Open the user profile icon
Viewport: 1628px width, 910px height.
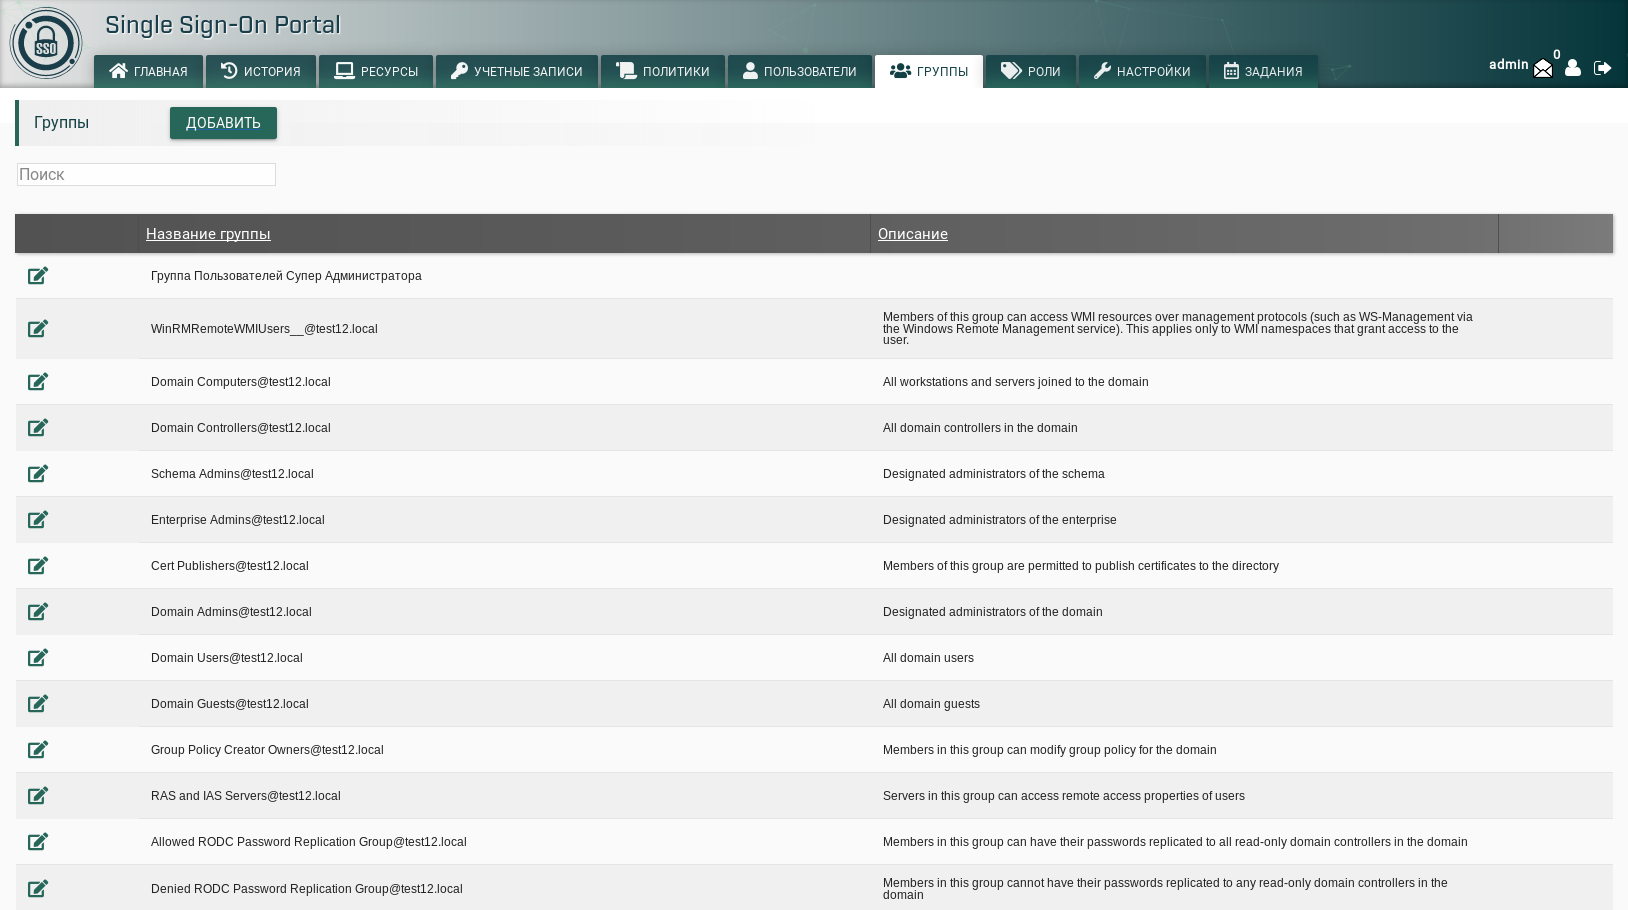click(1573, 68)
